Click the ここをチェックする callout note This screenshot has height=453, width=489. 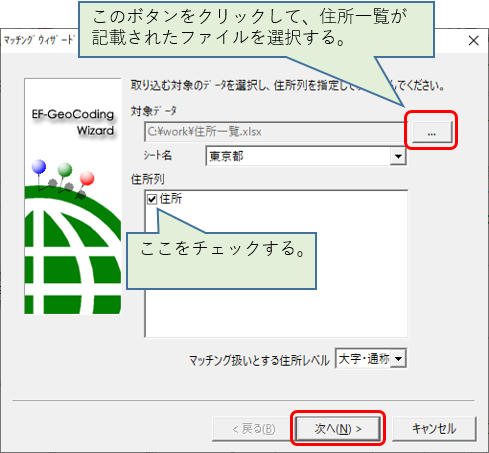(221, 261)
